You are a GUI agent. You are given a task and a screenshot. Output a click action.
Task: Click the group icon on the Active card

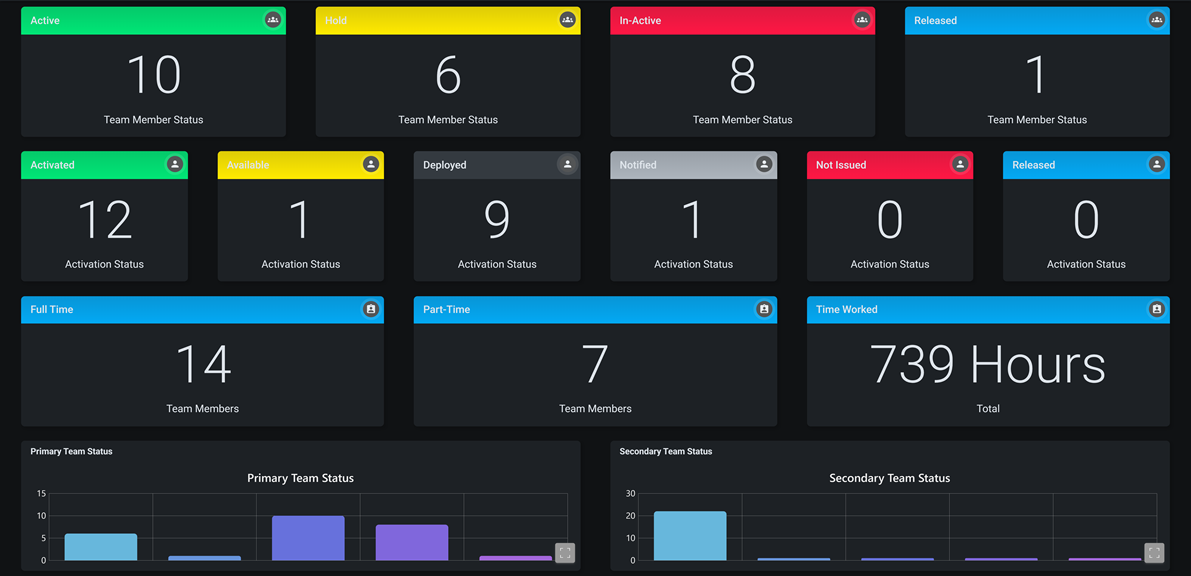click(x=272, y=20)
